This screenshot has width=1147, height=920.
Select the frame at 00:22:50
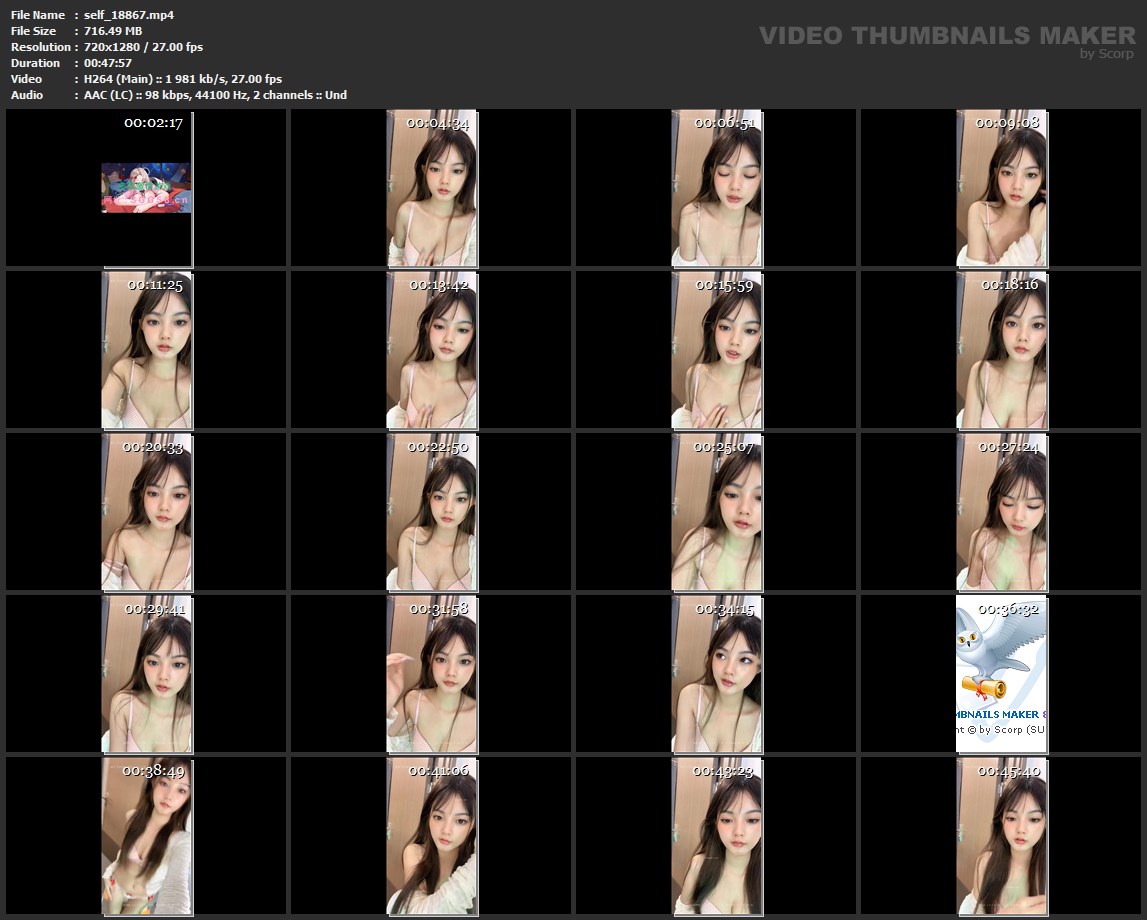(x=431, y=512)
